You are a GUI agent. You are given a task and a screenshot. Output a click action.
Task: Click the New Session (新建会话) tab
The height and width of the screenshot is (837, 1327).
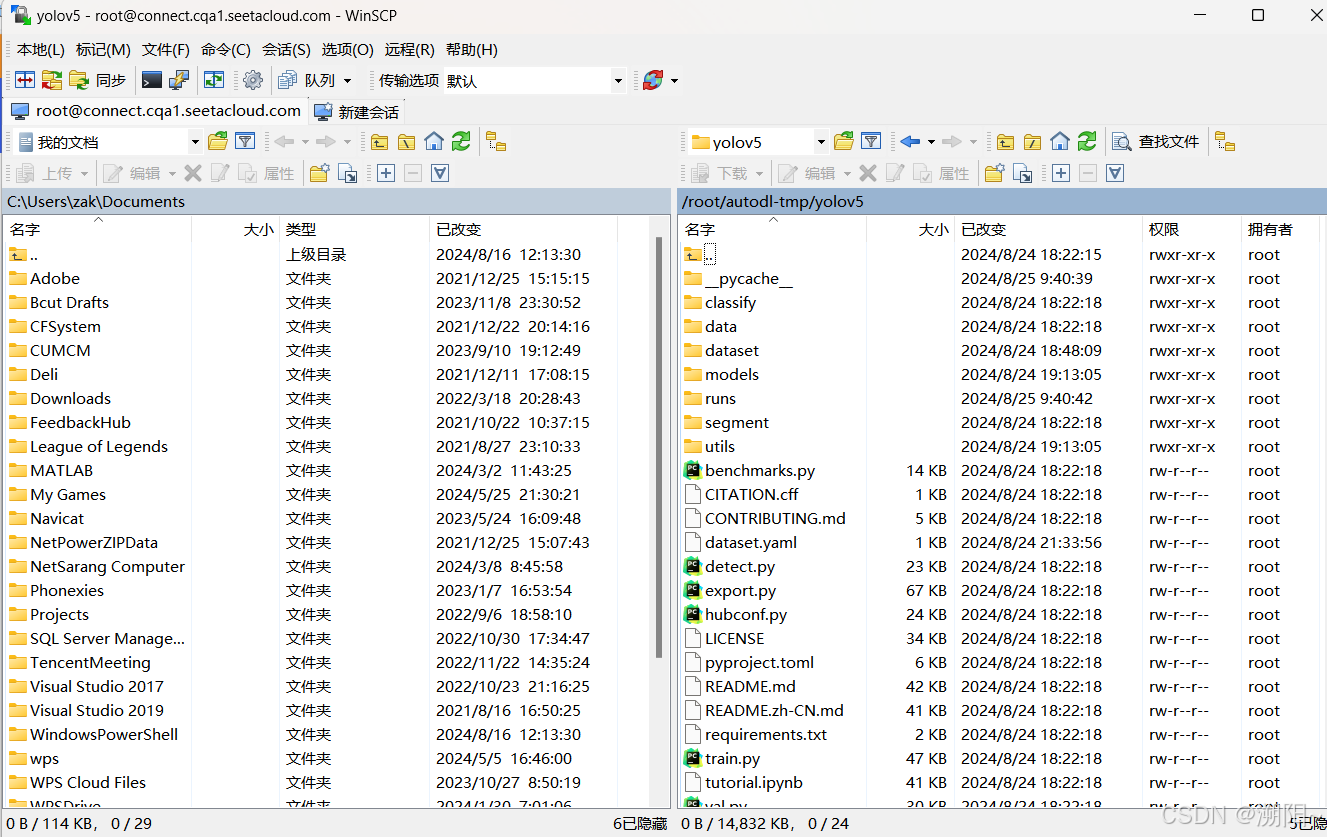[x=357, y=111]
